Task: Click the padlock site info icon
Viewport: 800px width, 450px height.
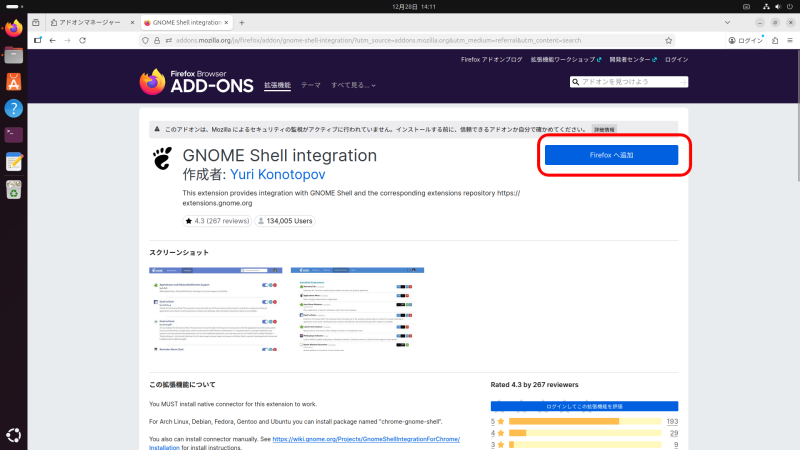Action: [157, 40]
